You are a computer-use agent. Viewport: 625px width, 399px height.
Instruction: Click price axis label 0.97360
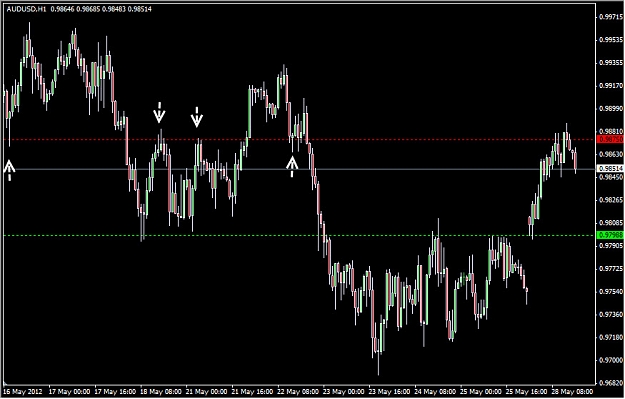[612, 314]
